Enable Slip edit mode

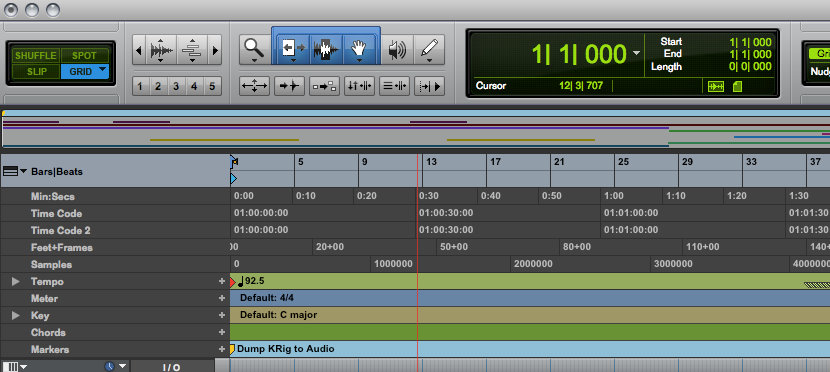(35, 71)
